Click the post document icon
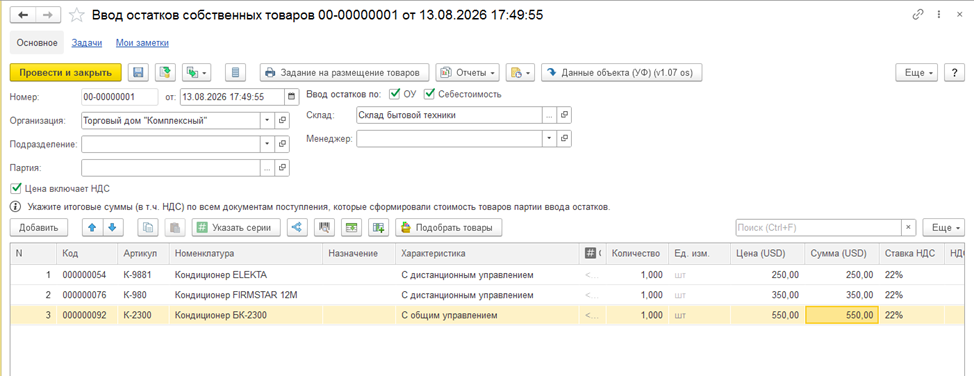The height and width of the screenshot is (376, 974). 165,73
